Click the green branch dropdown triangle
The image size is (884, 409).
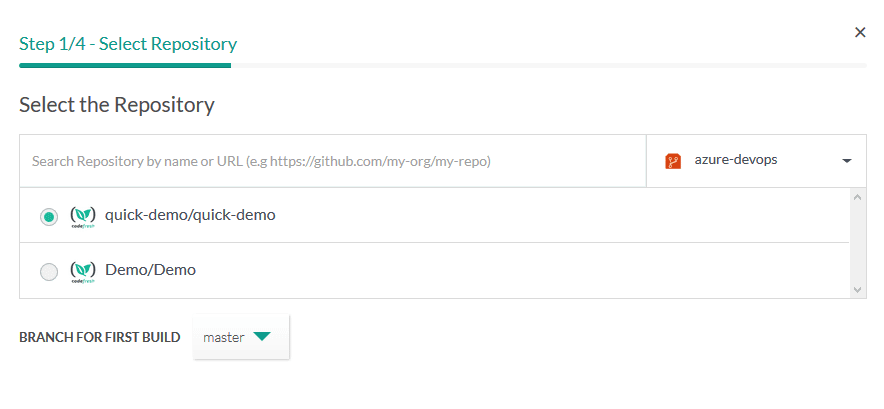point(262,337)
